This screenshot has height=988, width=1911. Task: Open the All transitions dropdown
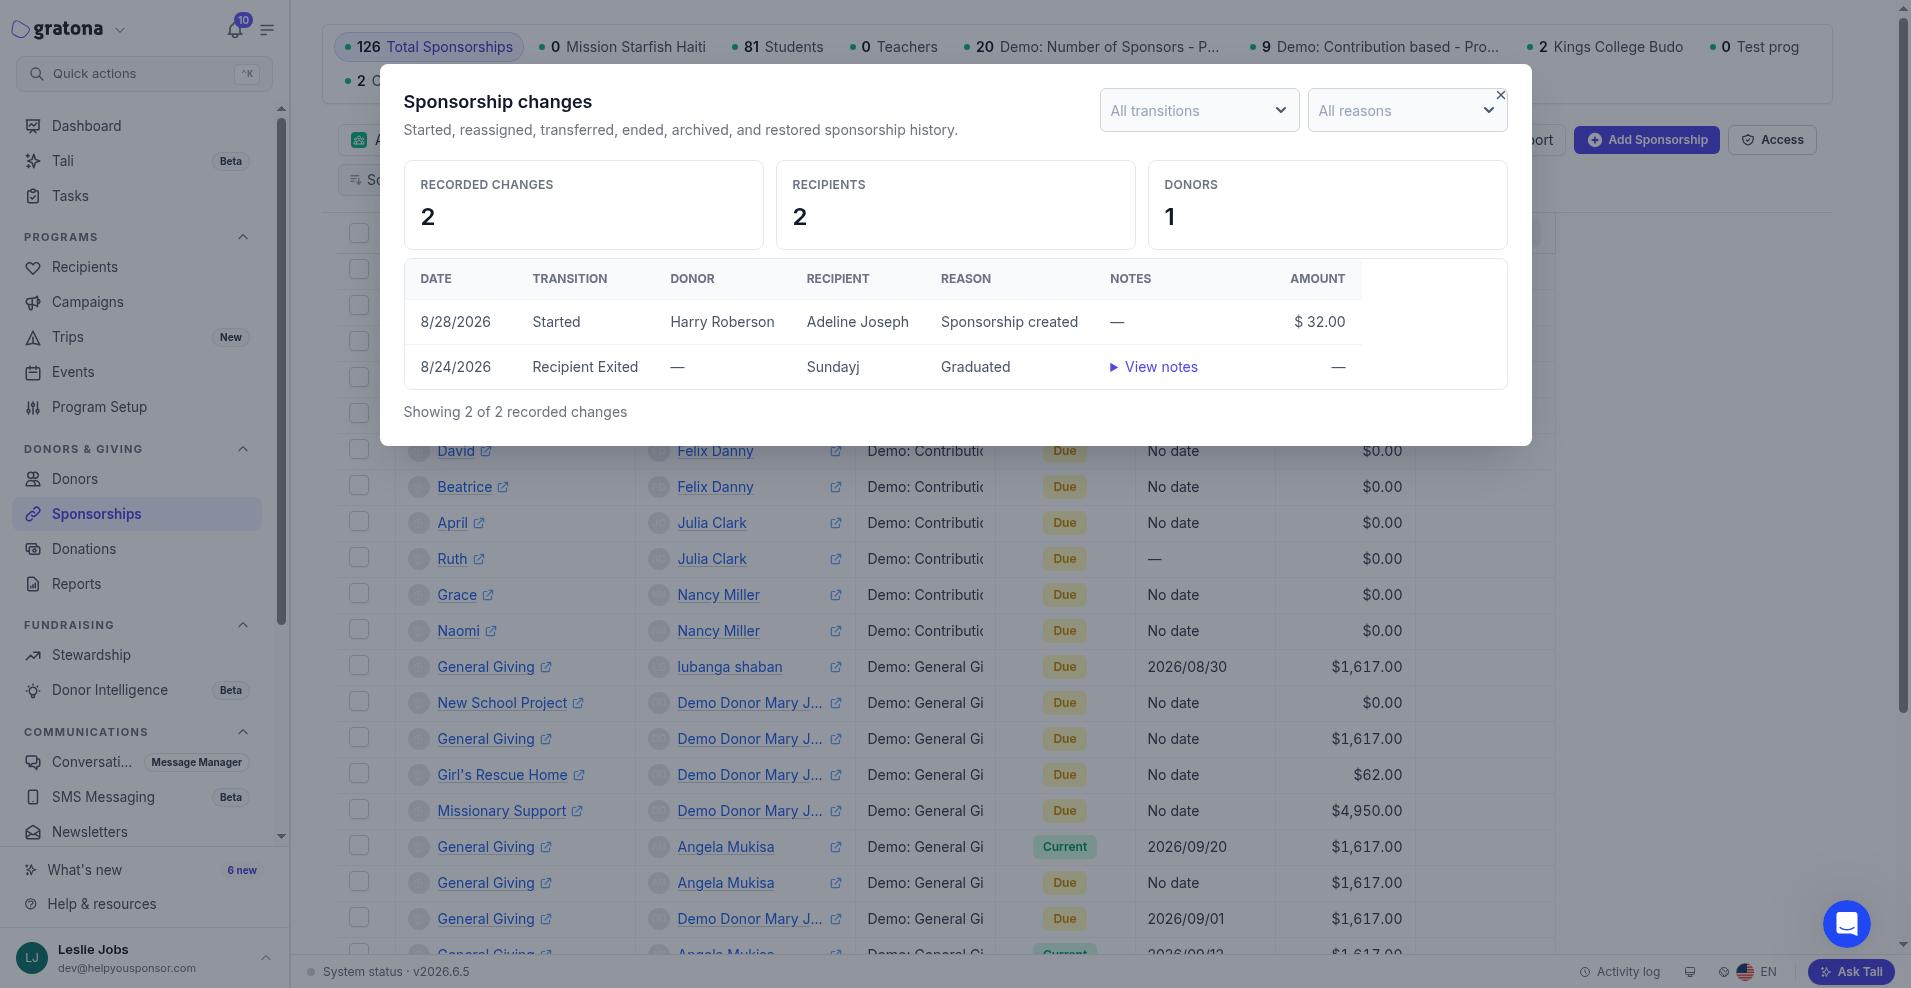1199,110
